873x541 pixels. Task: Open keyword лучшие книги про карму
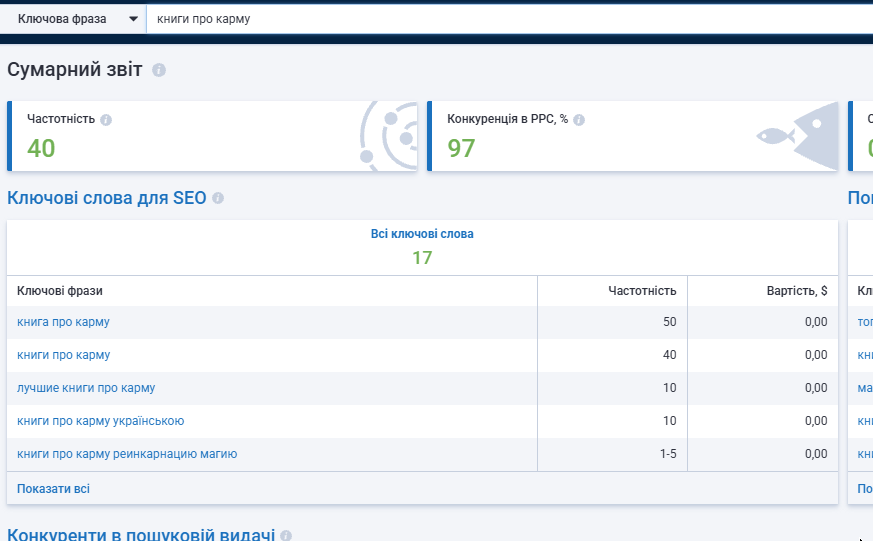coord(86,388)
